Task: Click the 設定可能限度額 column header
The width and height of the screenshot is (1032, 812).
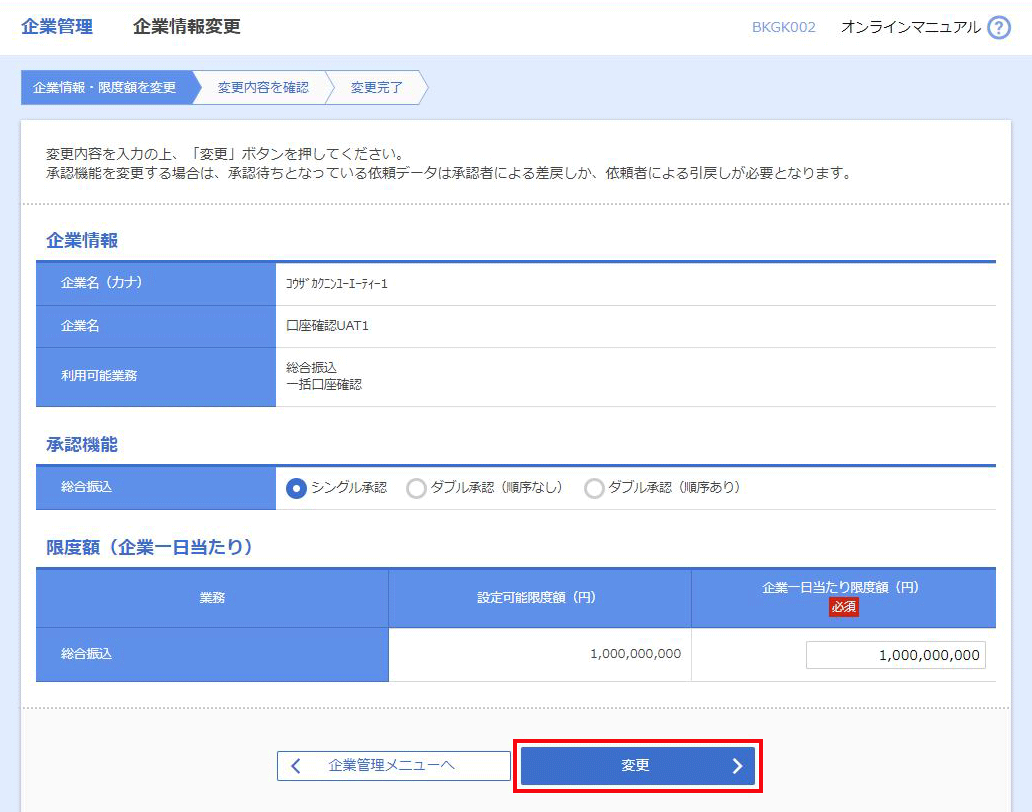Action: point(539,598)
